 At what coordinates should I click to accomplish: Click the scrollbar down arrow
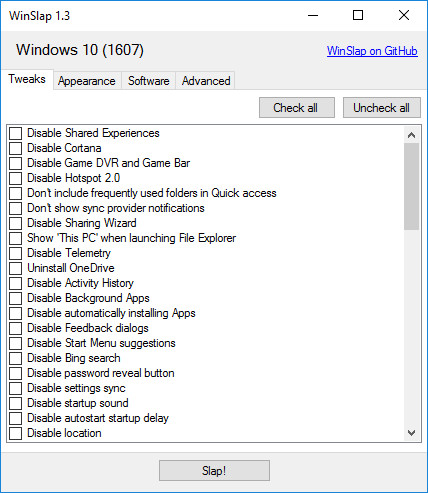point(412,433)
